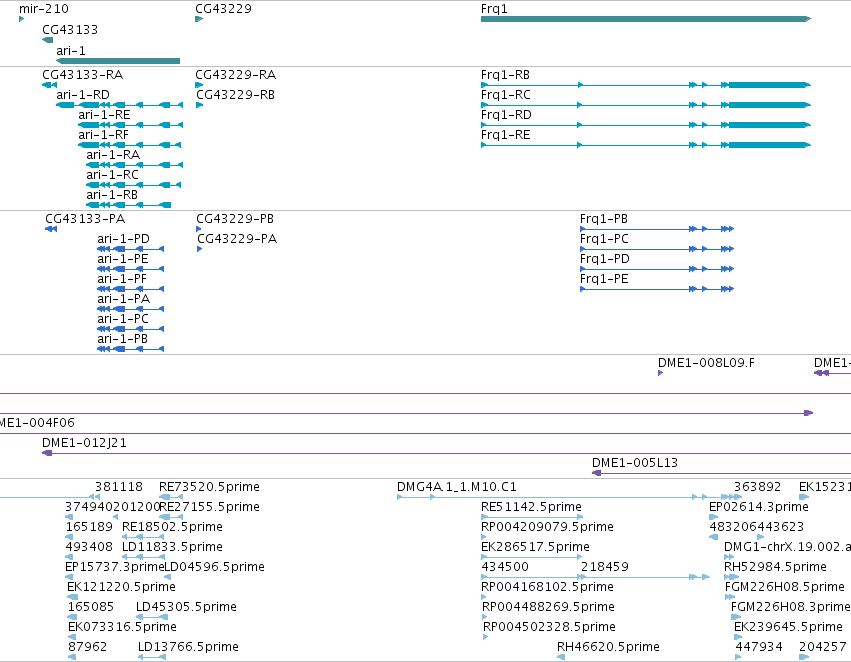This screenshot has width=851, height=662.
Task: Click the Frq1-PB CDS label
Action: click(x=604, y=219)
